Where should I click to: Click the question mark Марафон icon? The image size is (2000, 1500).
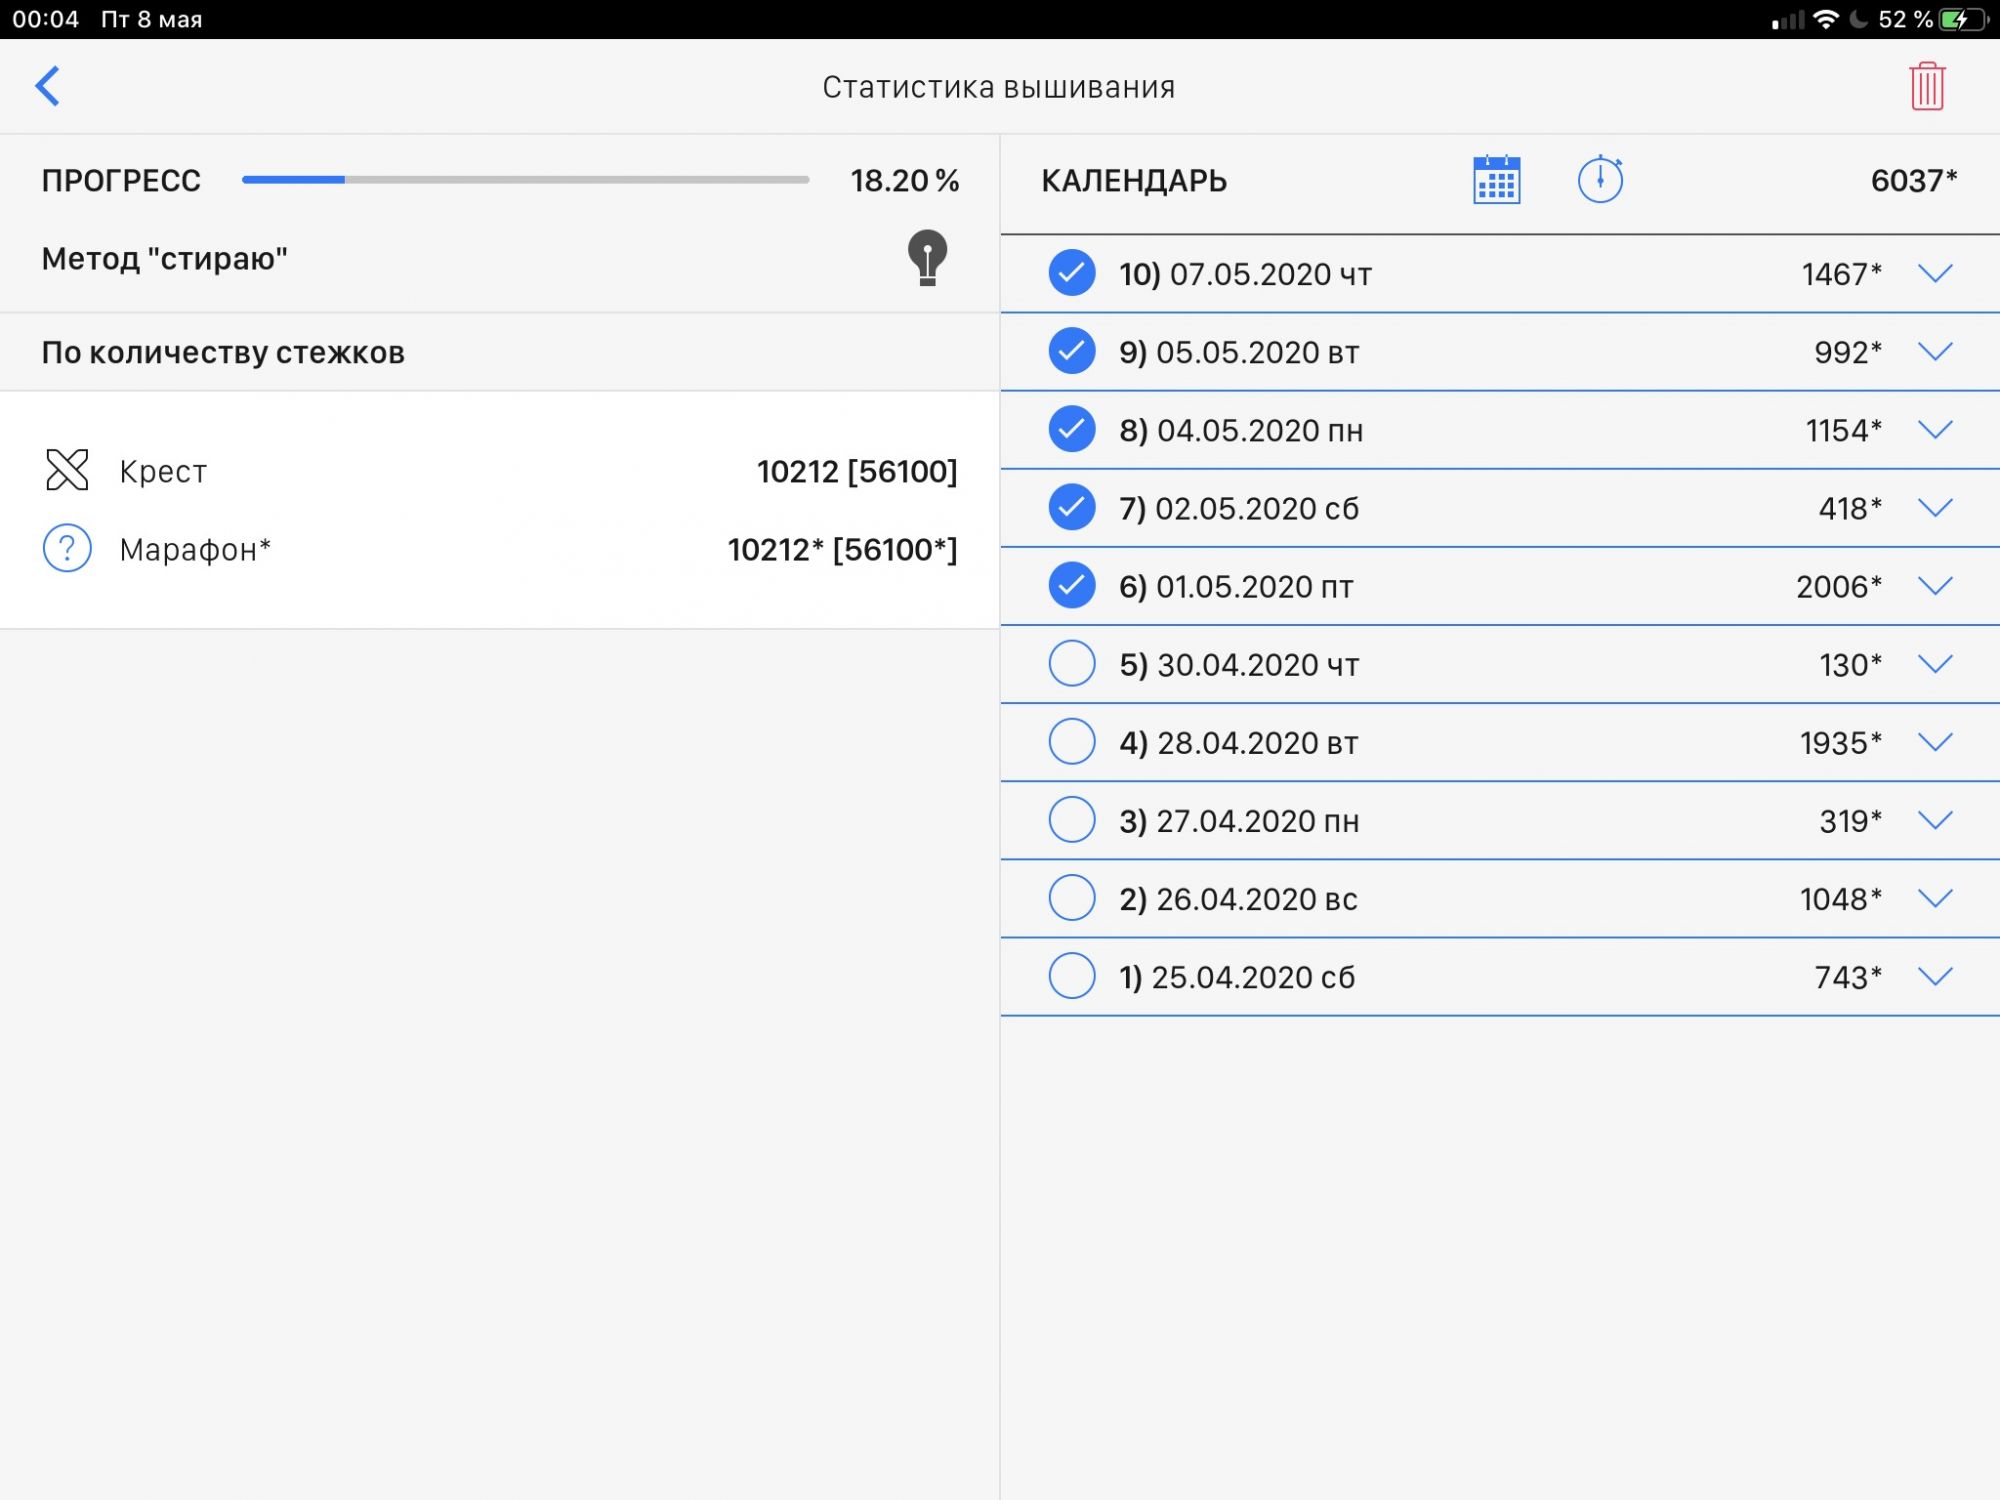click(67, 548)
